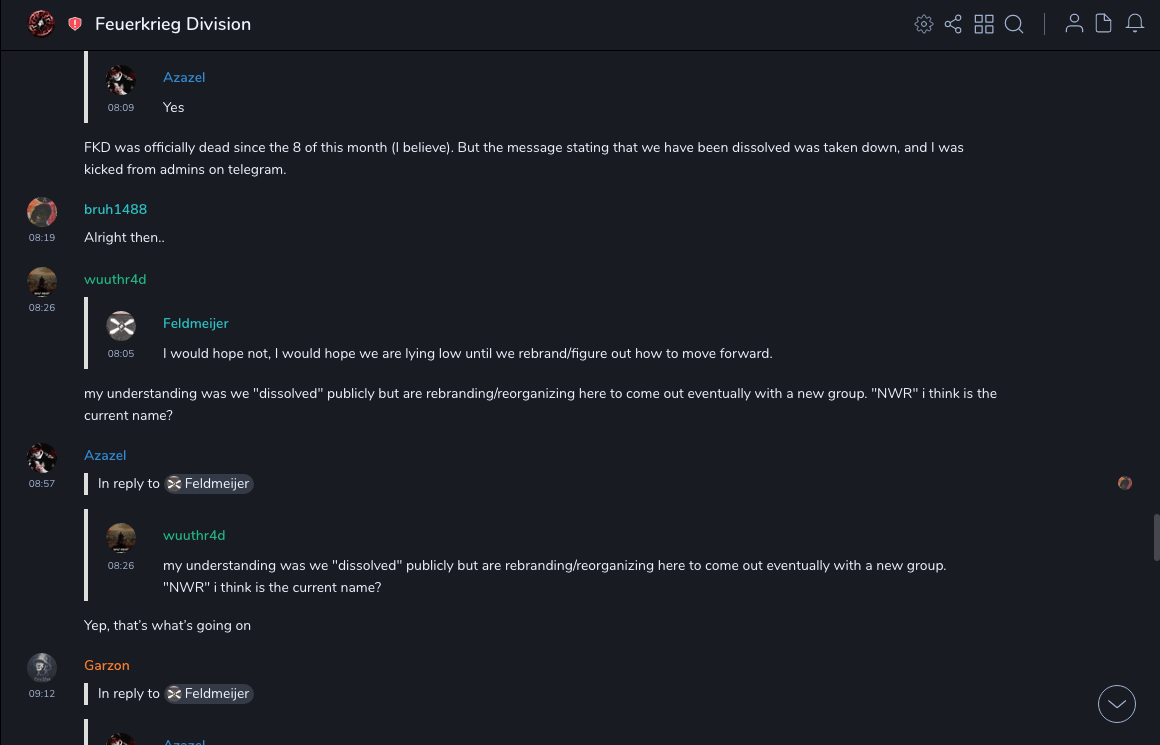The height and width of the screenshot is (745, 1160).
Task: Click the 08:57 timestamp under Azazel's avatar
Action: click(x=41, y=484)
